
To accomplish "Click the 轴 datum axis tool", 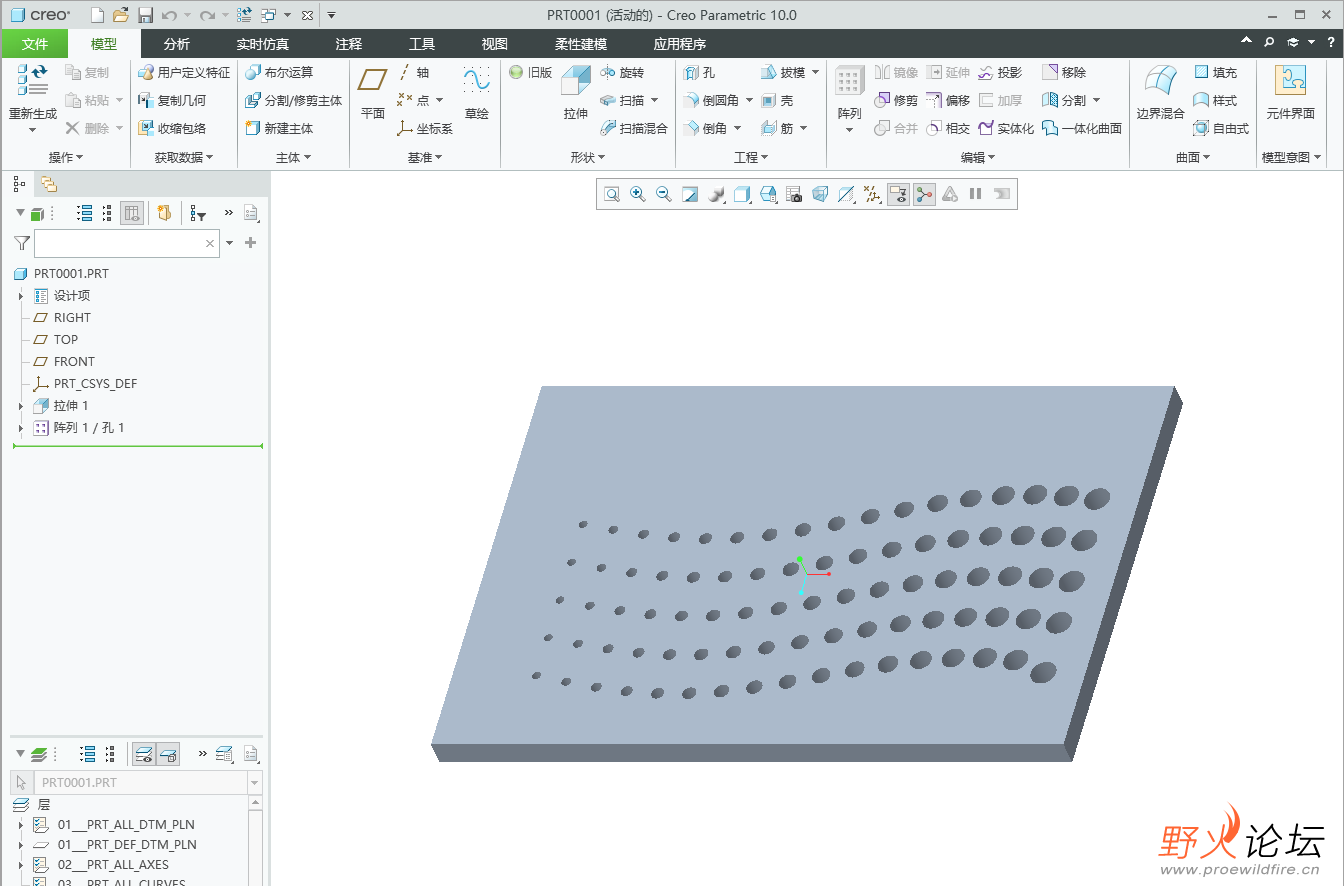I will tap(414, 73).
